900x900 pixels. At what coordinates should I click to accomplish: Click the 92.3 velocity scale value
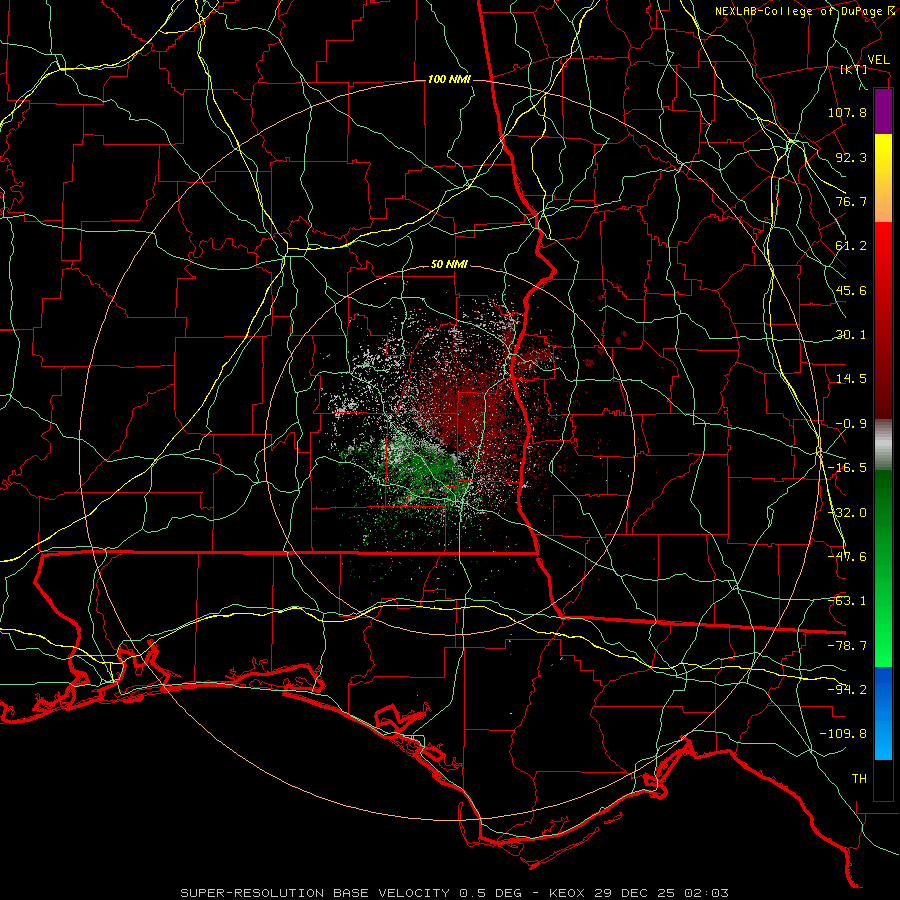pos(851,157)
